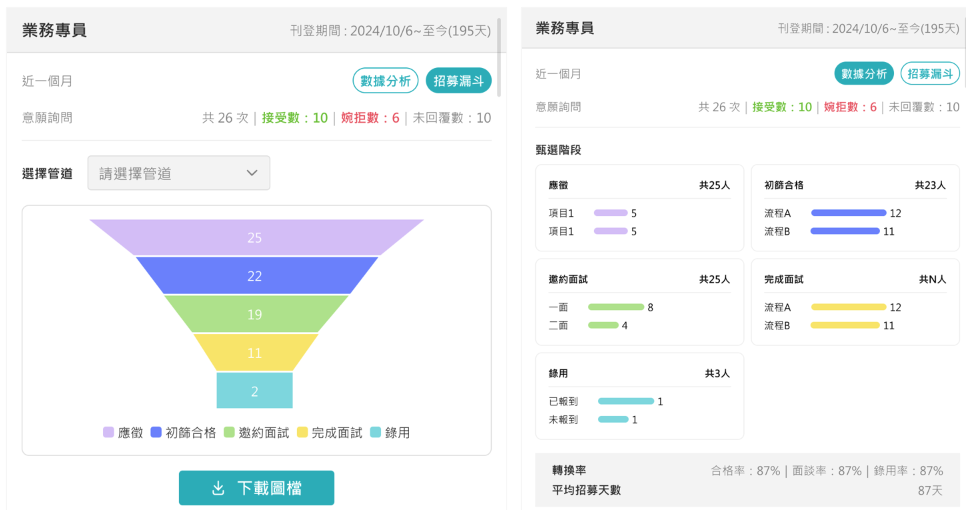Click the teal funnel segment showing 2
The width and height of the screenshot is (966, 510).
[x=254, y=391]
